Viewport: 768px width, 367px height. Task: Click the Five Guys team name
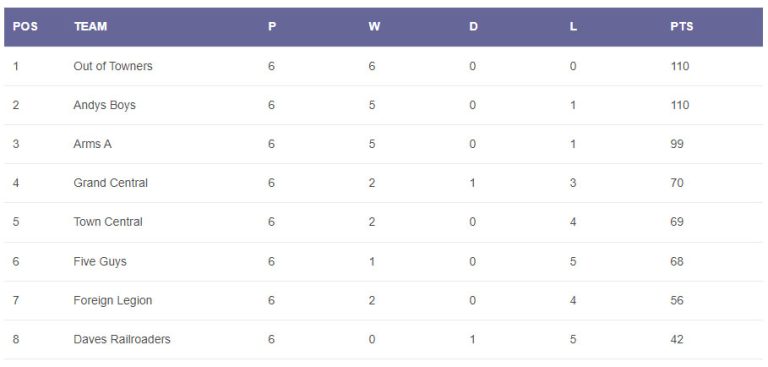tap(100, 262)
